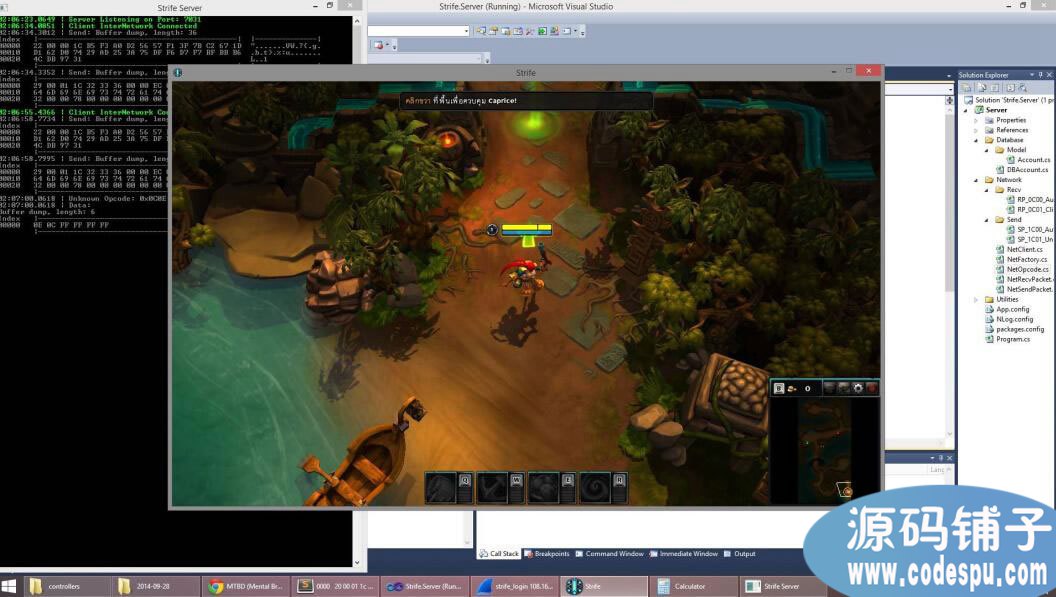Collapse the Server project node
The image size is (1056, 597).
[x=967, y=110]
